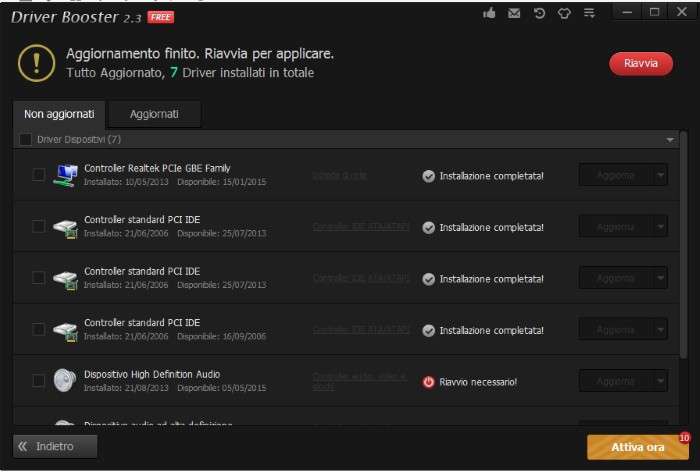Viewport: 700px width, 473px height.
Task: Click the Driver Booster 2.3 title
Action: pyautogui.click(x=76, y=17)
